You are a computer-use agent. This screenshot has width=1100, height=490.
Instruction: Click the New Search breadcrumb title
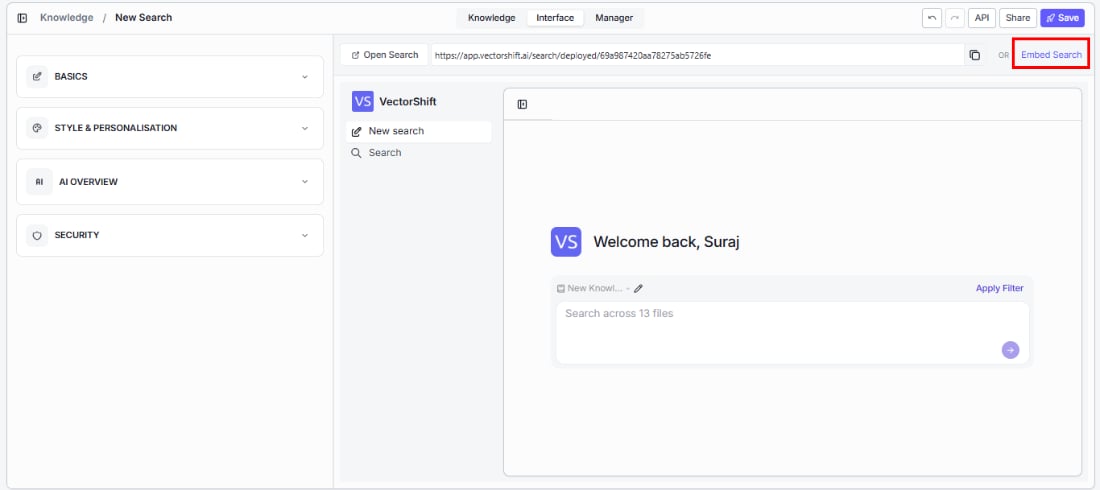point(143,18)
